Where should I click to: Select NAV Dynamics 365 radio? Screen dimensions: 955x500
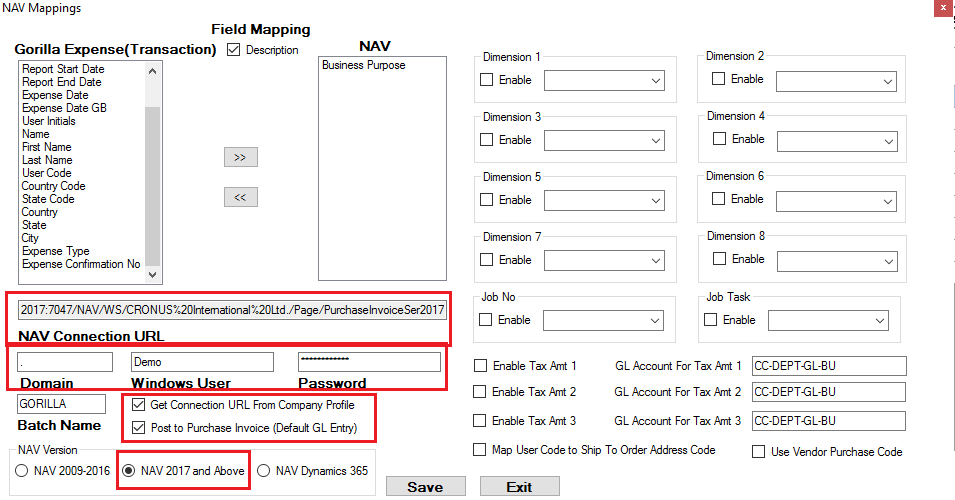click(x=264, y=471)
